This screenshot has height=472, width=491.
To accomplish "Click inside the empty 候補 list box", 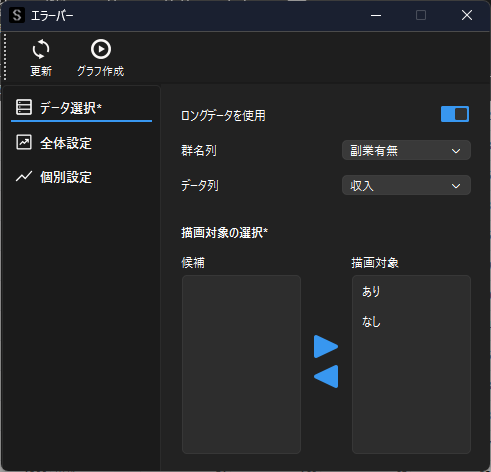I will pos(241,364).
